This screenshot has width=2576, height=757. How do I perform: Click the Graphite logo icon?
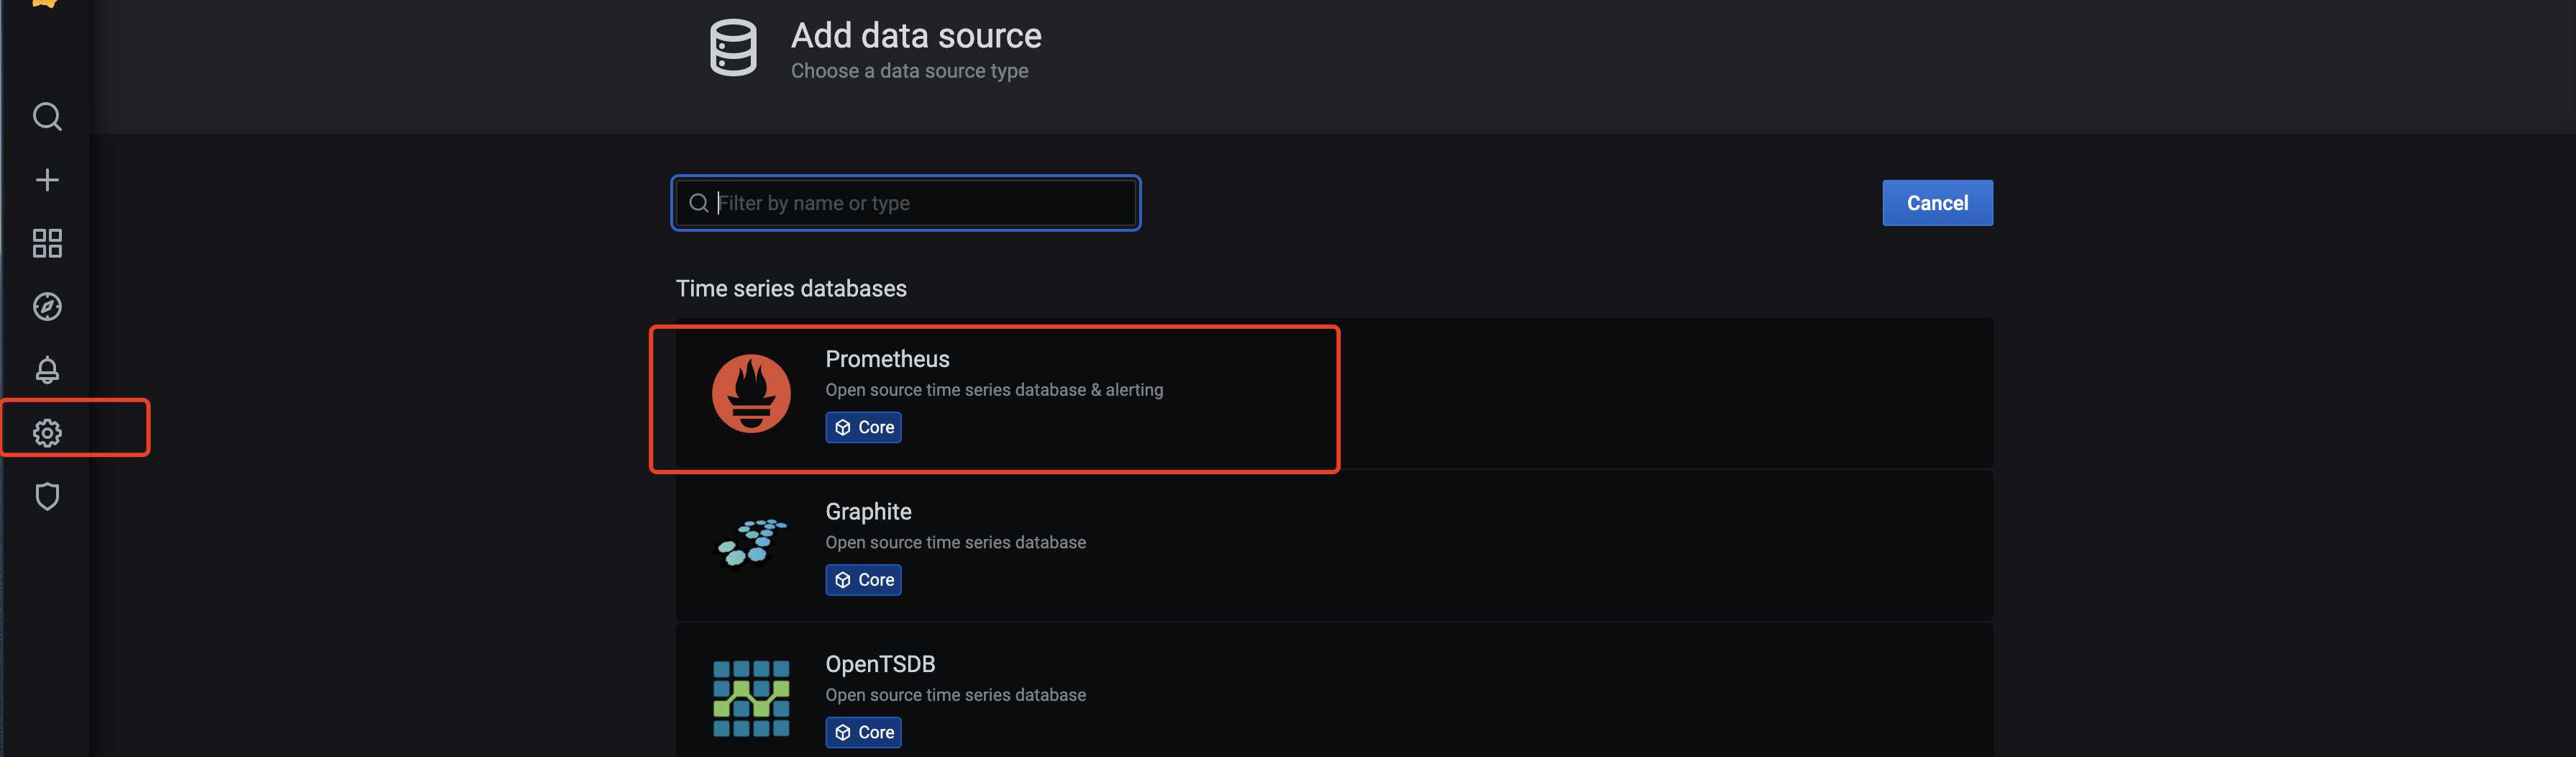[751, 545]
